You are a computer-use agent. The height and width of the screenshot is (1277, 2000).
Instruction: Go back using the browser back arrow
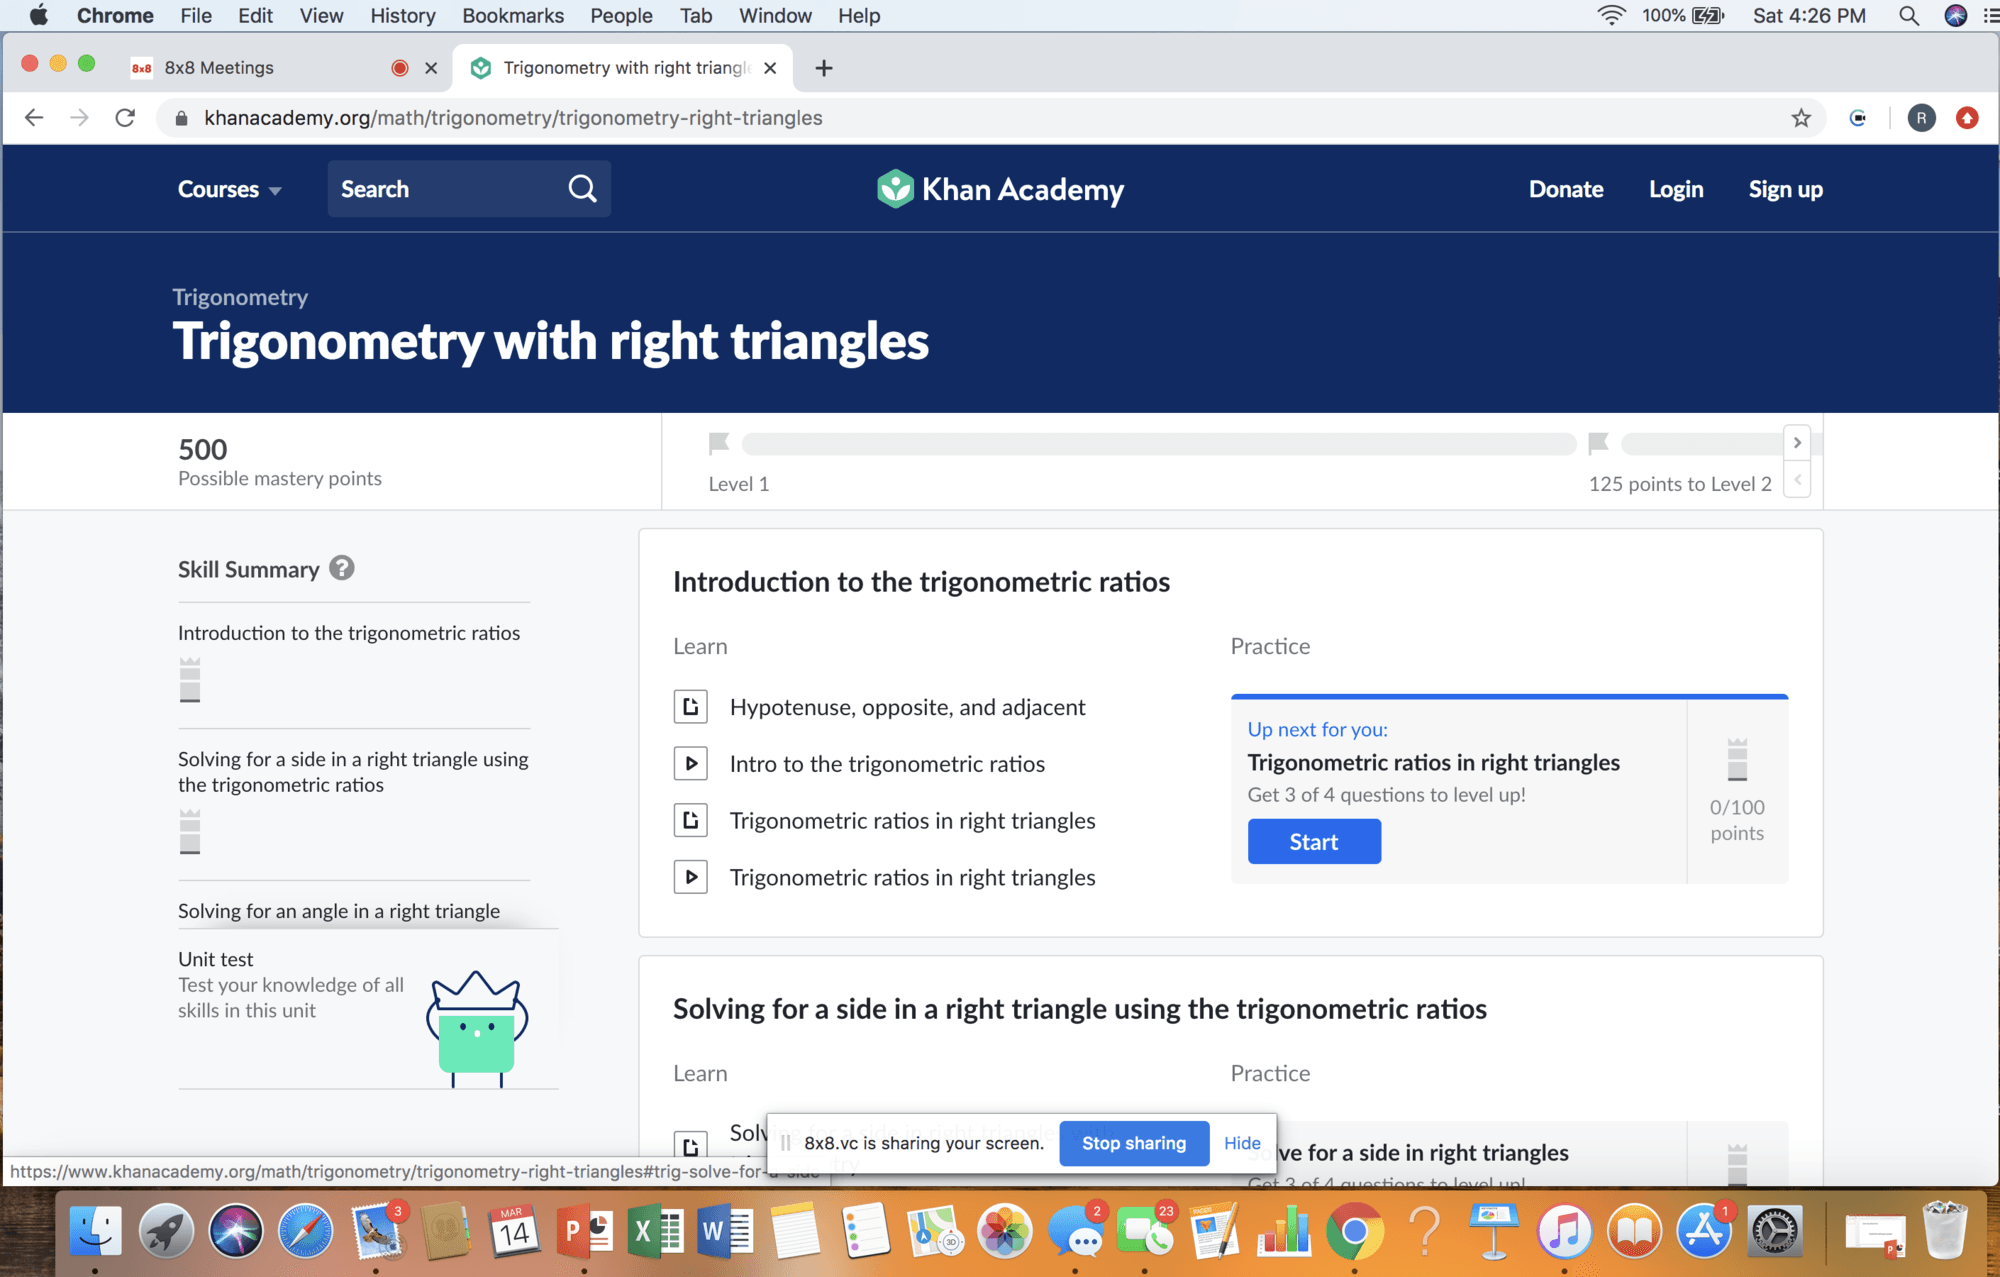34,118
